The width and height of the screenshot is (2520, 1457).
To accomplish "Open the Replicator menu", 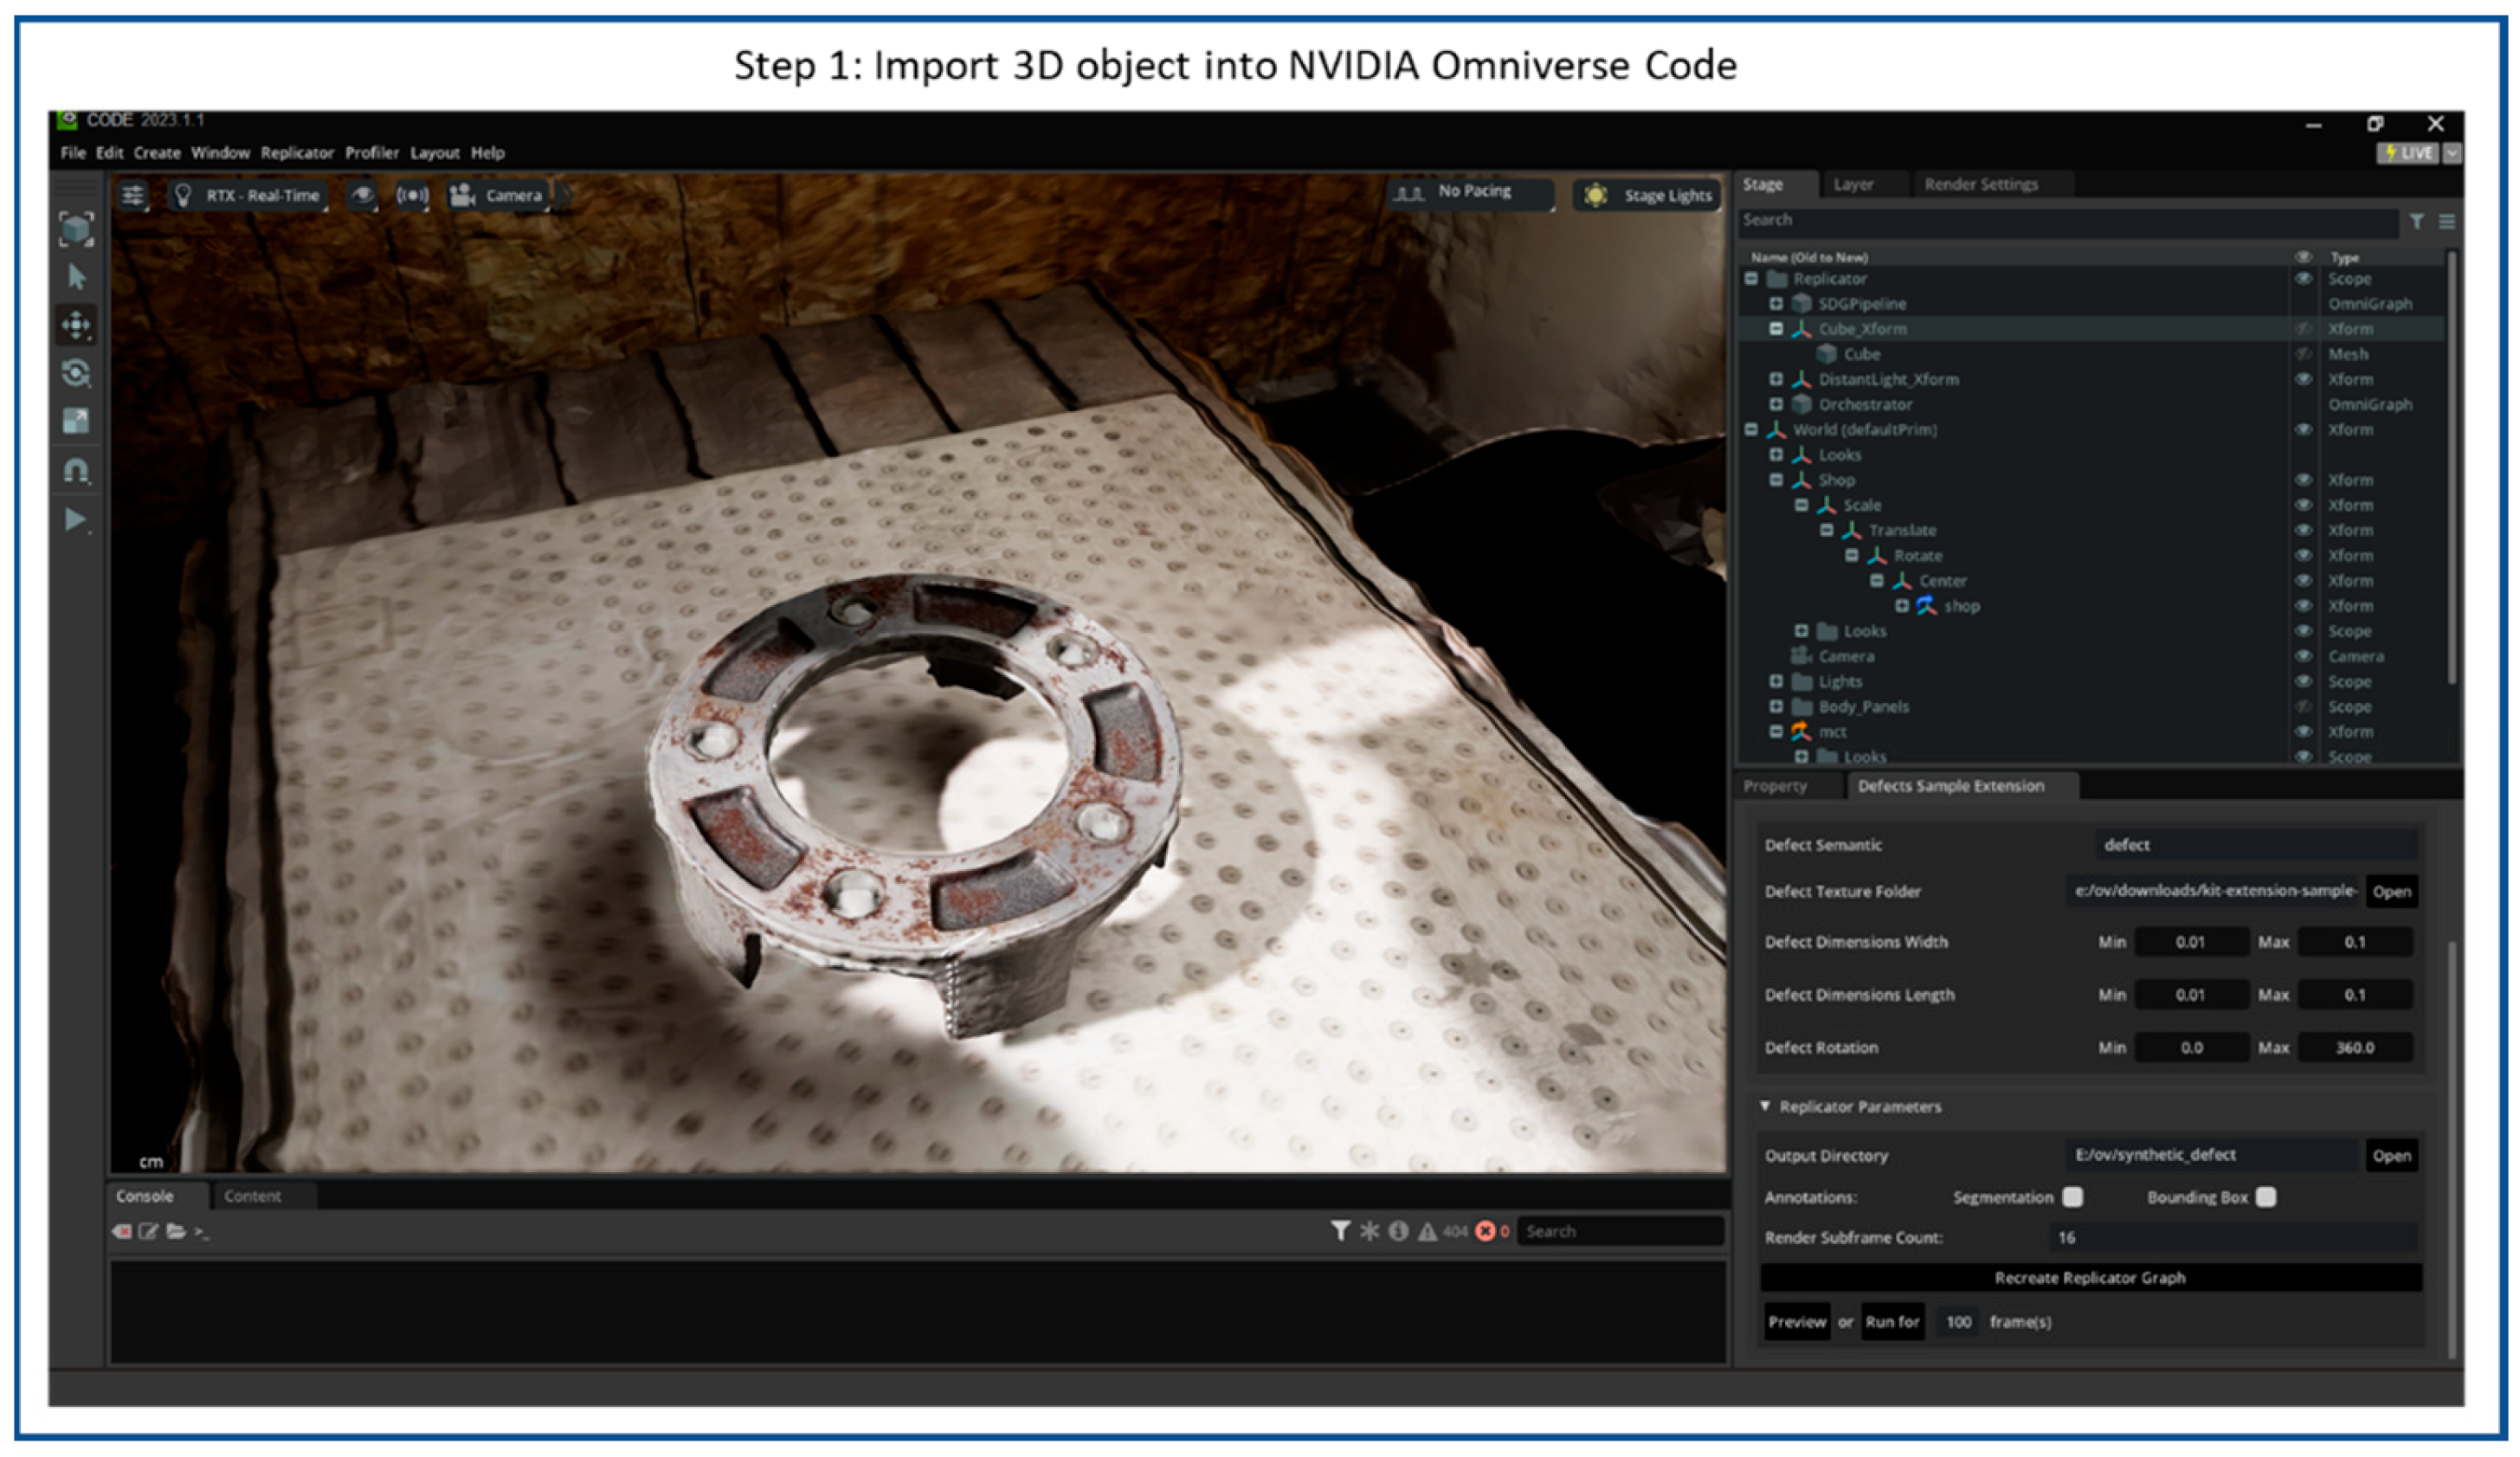I will (x=297, y=153).
